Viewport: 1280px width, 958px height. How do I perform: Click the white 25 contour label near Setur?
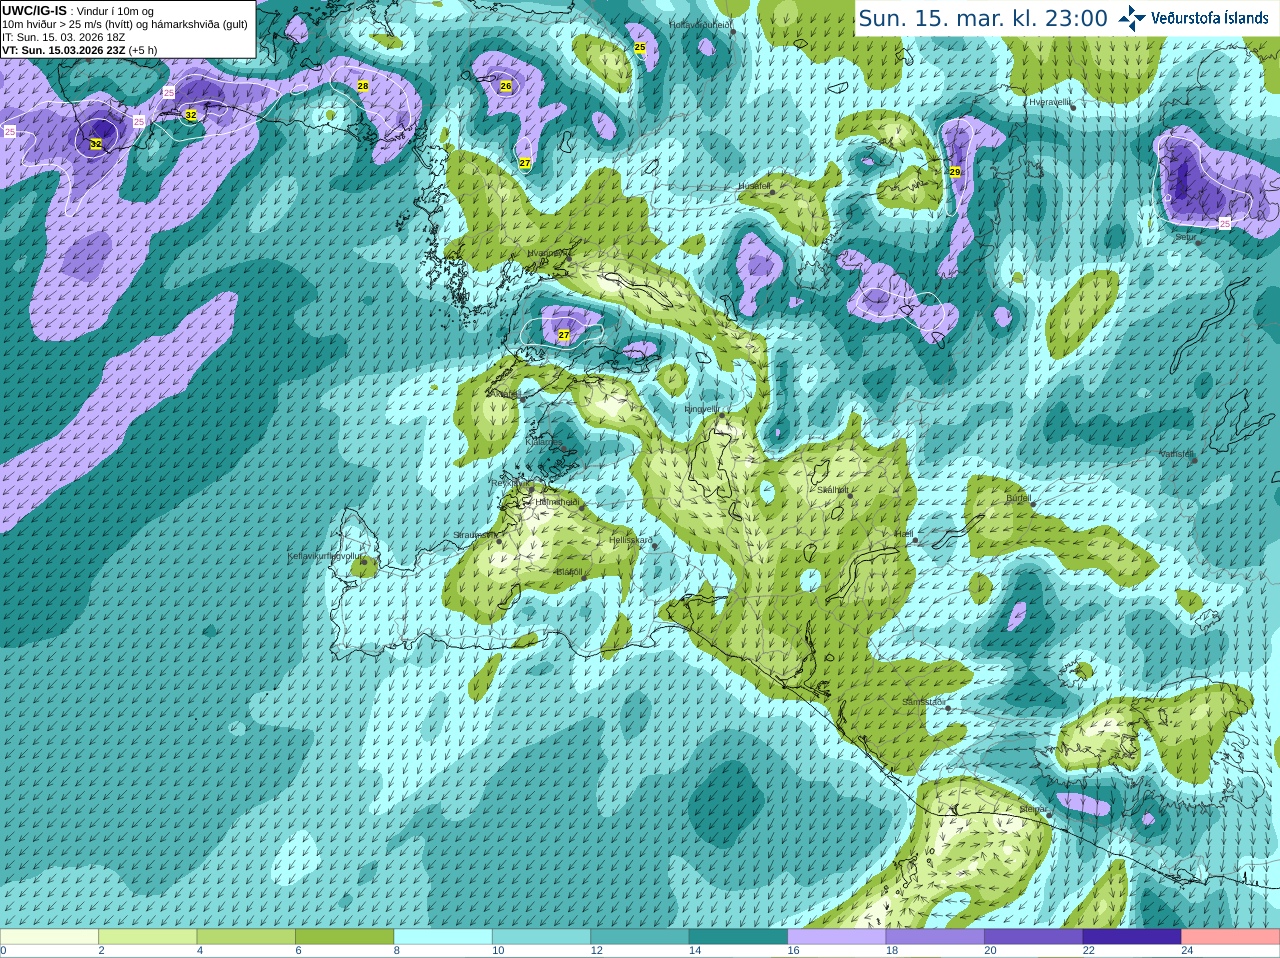tap(1225, 224)
